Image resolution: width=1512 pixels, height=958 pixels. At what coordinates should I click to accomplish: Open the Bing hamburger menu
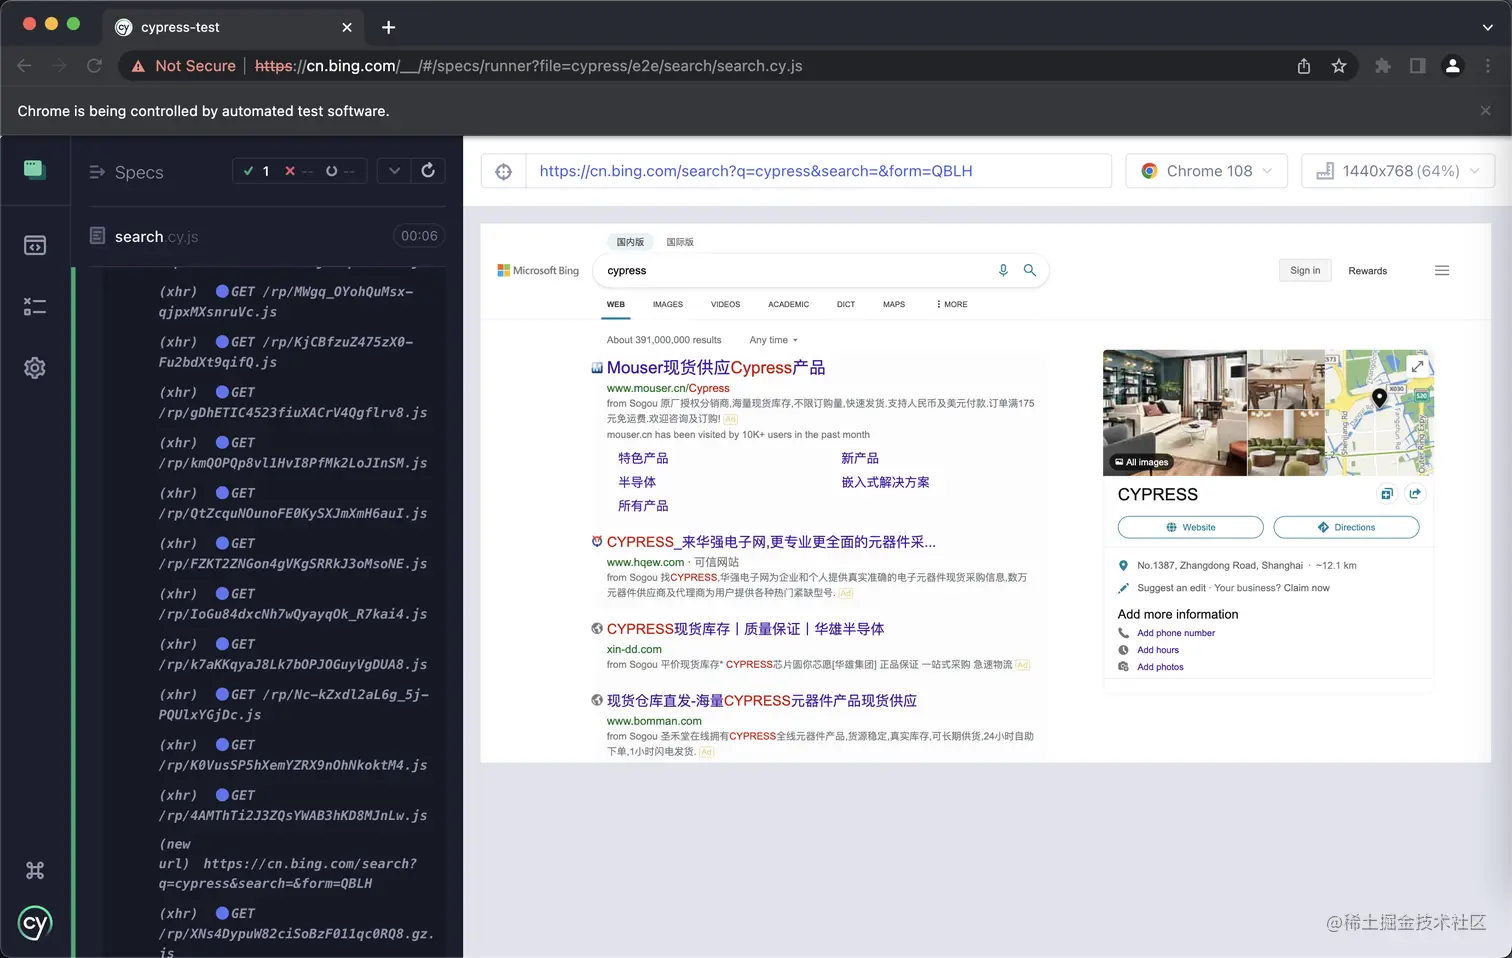(x=1442, y=270)
